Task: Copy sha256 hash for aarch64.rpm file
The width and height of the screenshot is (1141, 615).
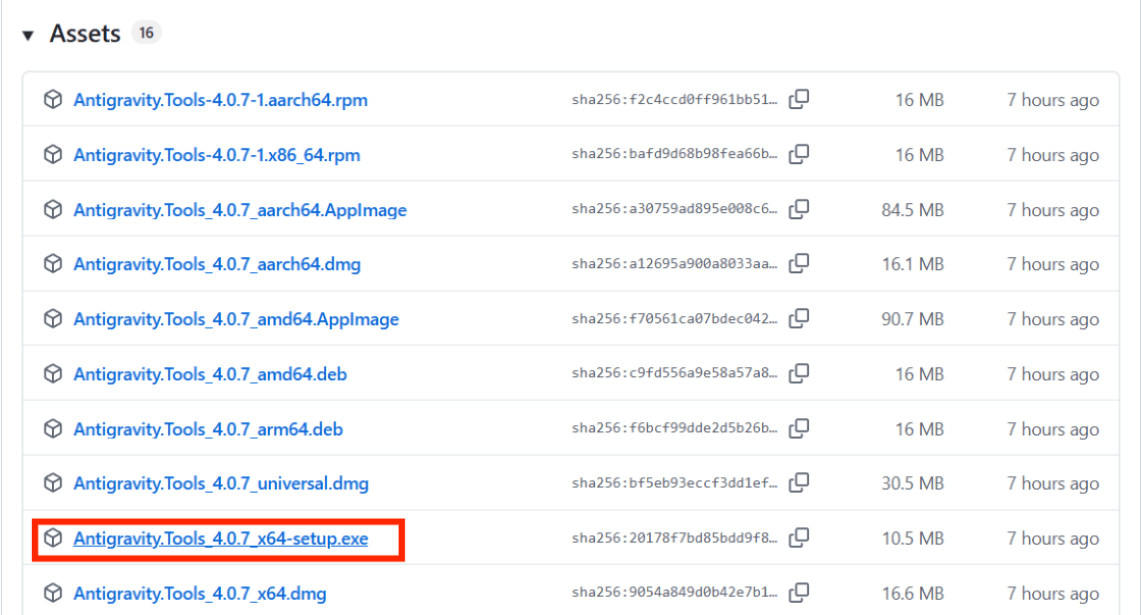Action: coord(799,99)
